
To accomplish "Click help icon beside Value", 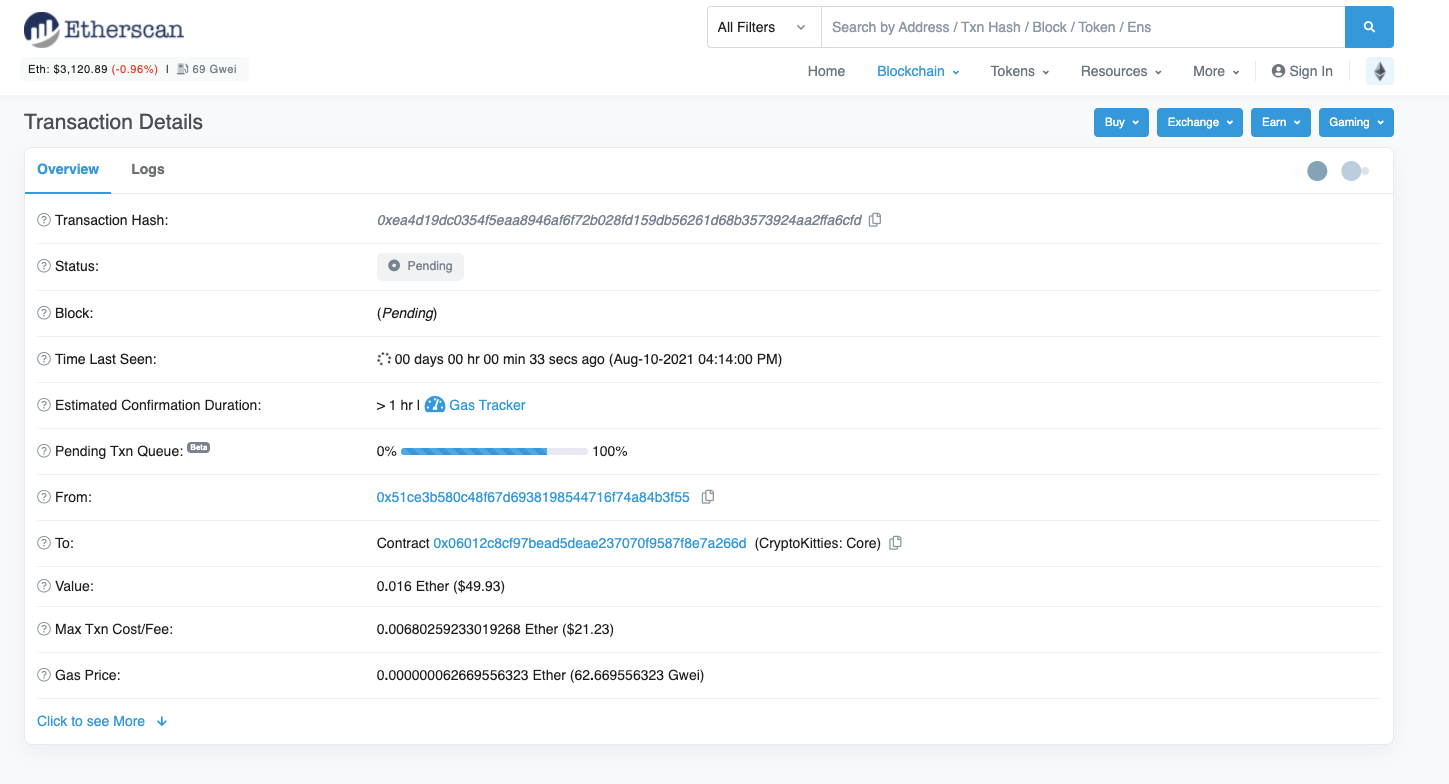I will 44,586.
